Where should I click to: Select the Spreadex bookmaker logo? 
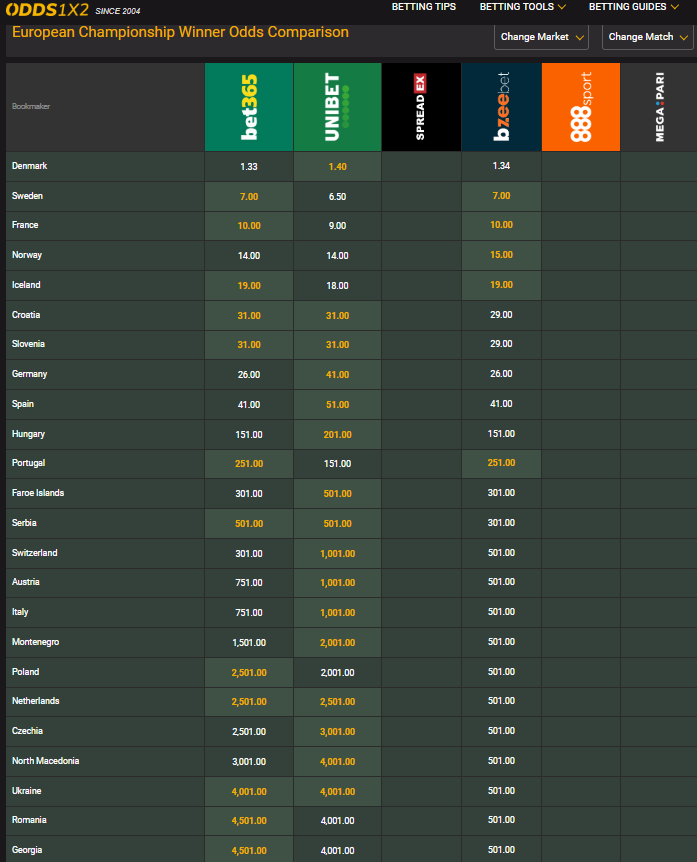tap(421, 107)
